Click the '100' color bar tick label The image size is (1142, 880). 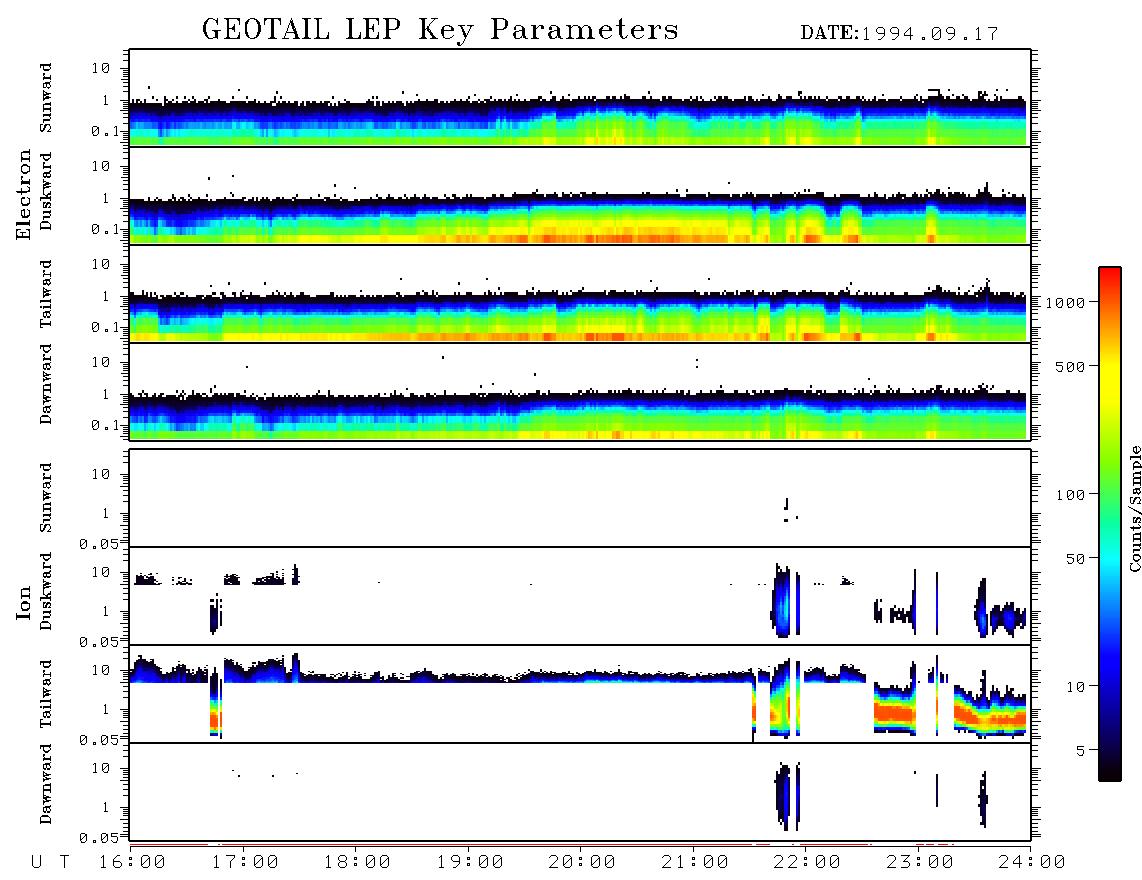pyautogui.click(x=1070, y=495)
